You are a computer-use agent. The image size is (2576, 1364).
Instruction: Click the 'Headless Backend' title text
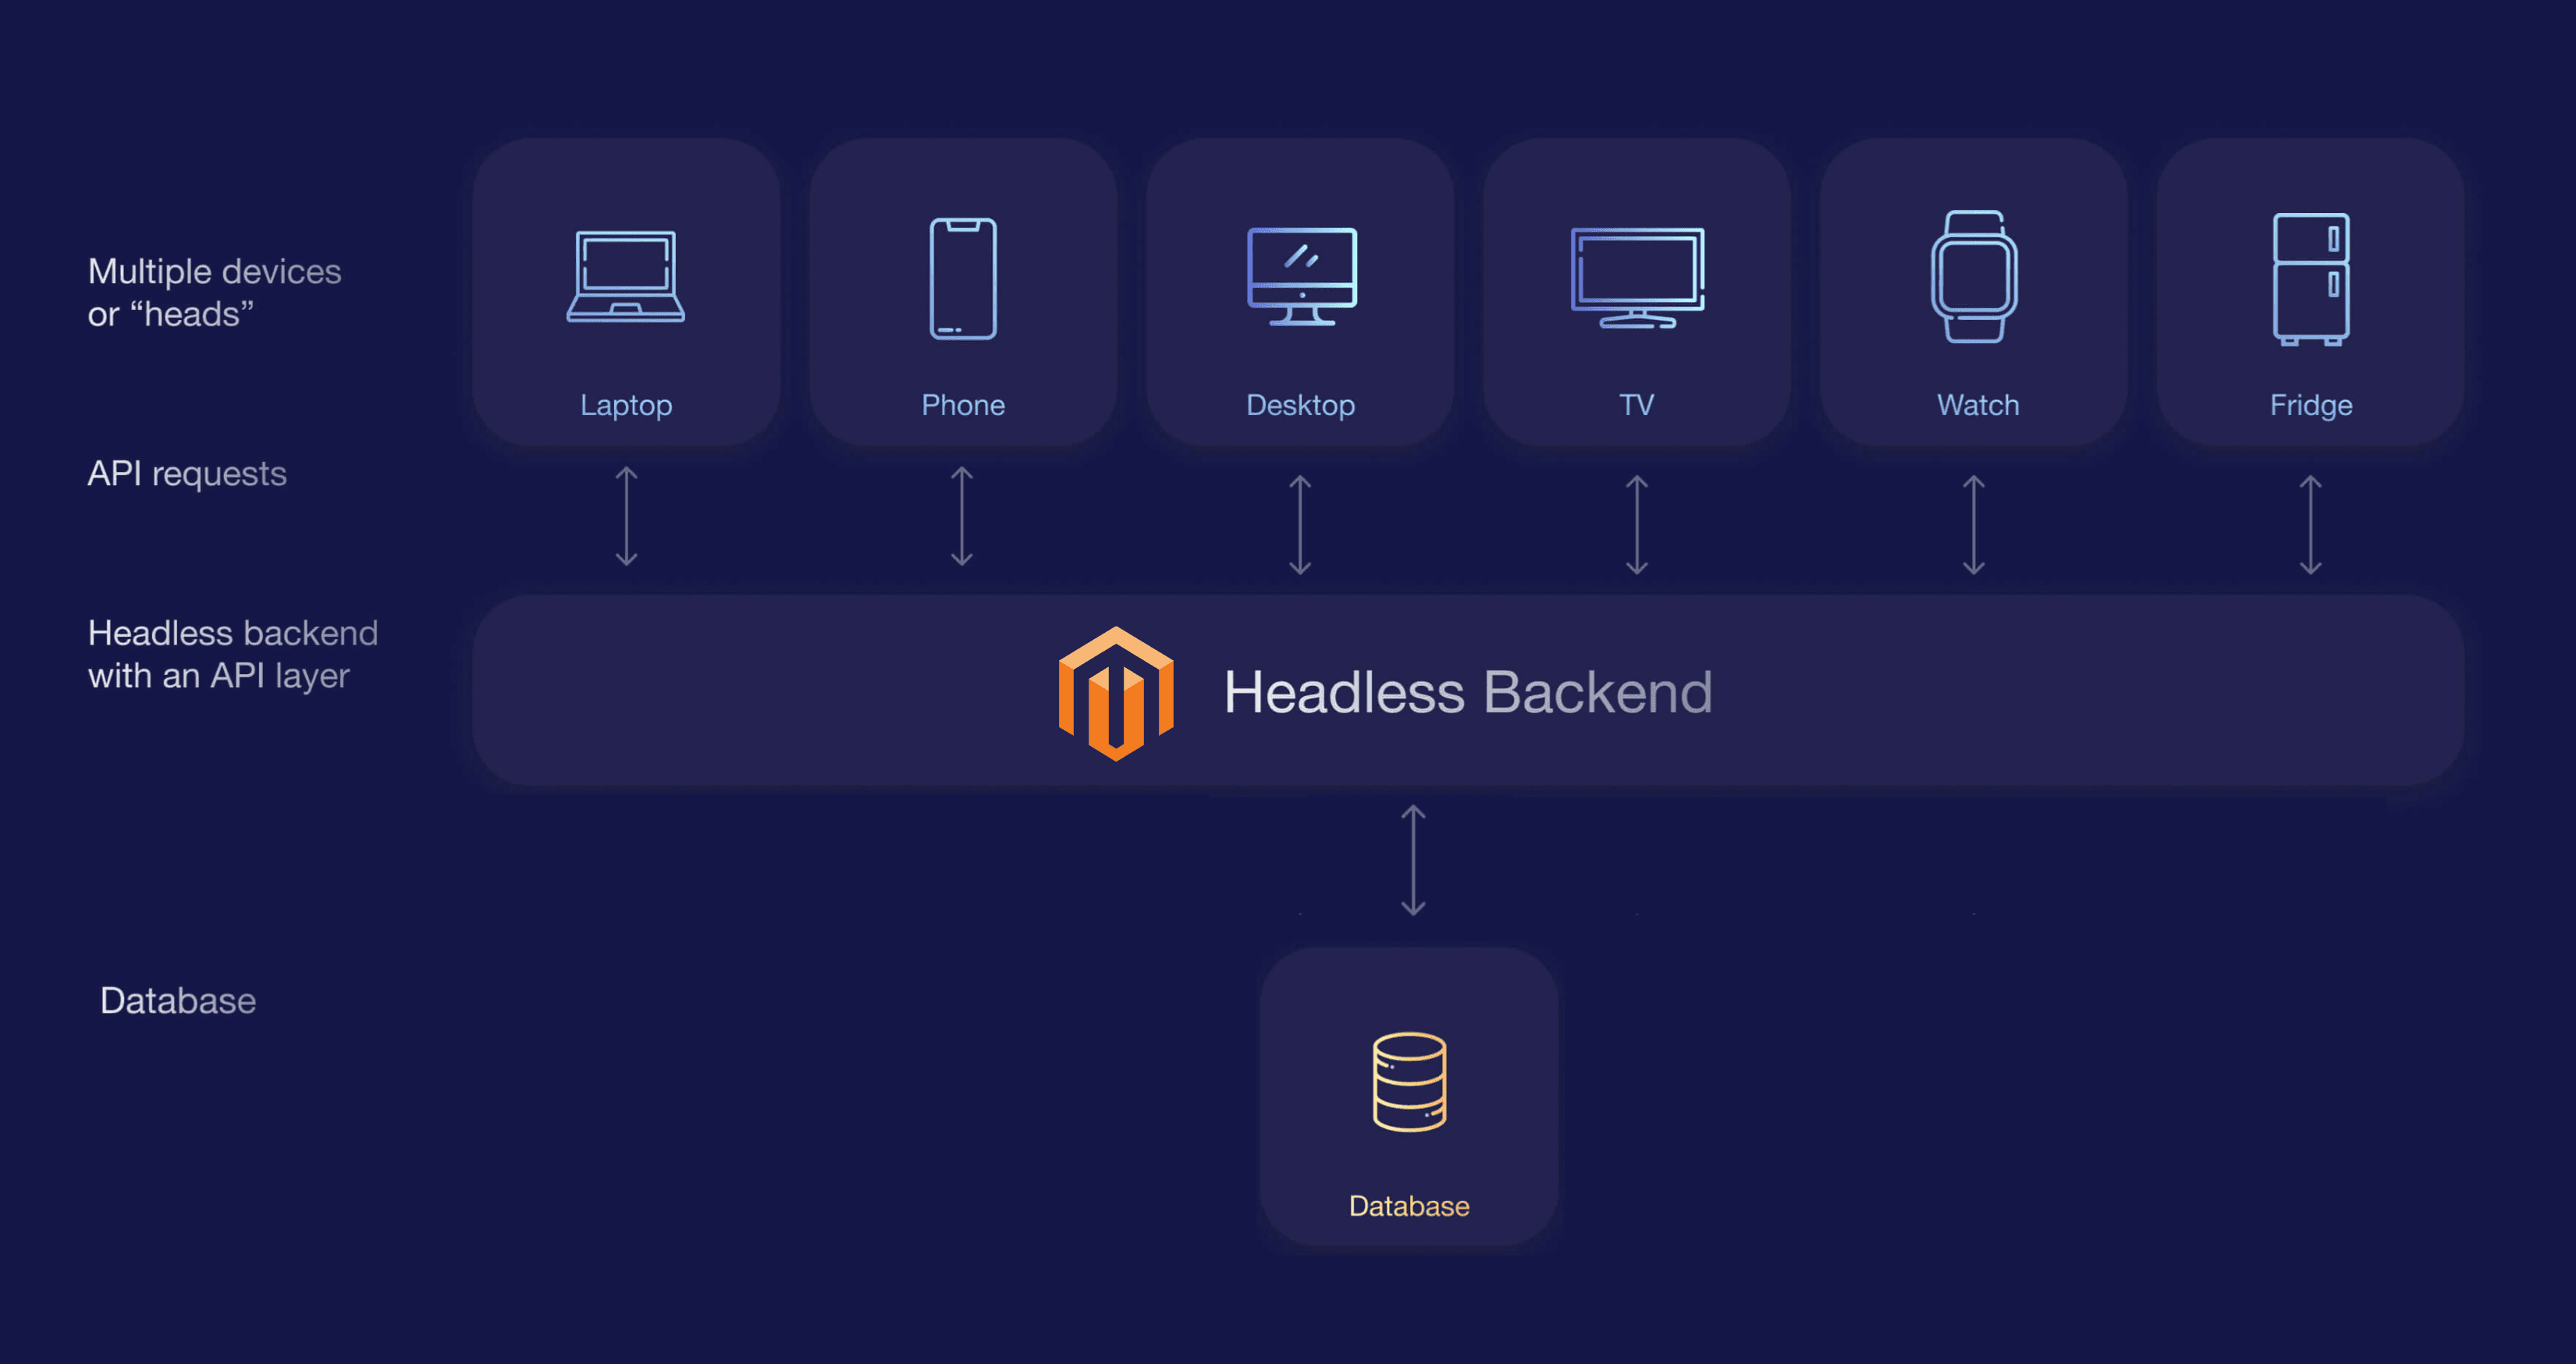point(1468,692)
